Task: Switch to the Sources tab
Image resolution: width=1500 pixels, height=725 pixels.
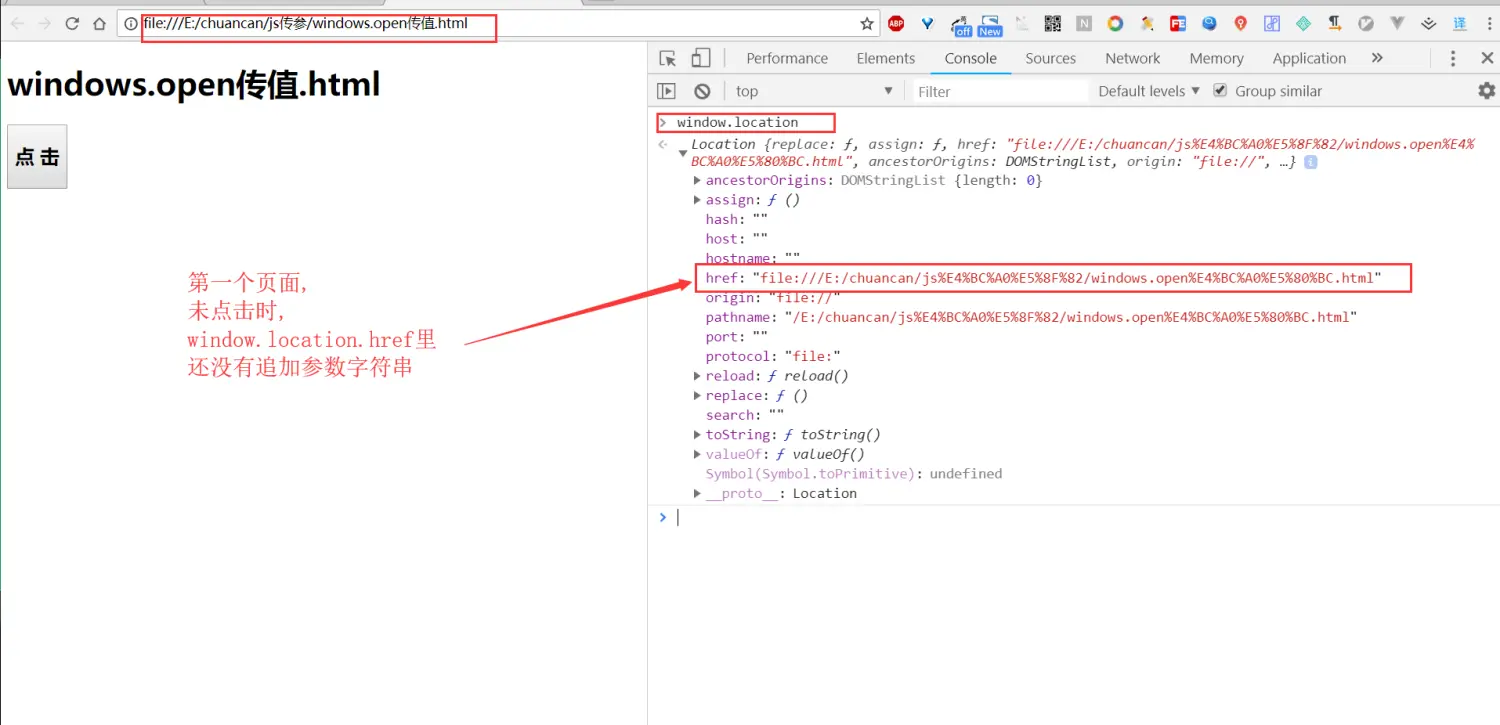Action: (x=1050, y=58)
